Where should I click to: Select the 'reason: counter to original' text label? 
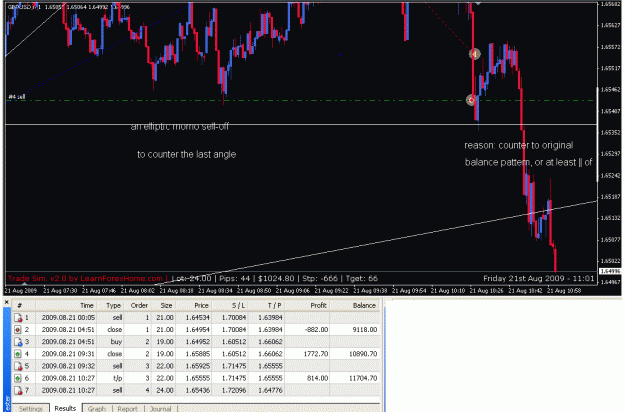pyautogui.click(x=519, y=145)
